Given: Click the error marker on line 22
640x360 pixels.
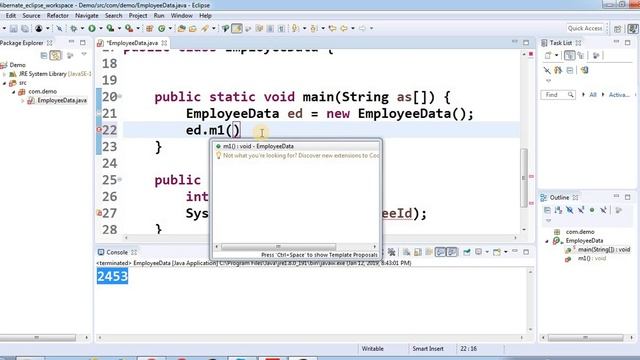Looking at the screenshot, I should click(99, 130).
